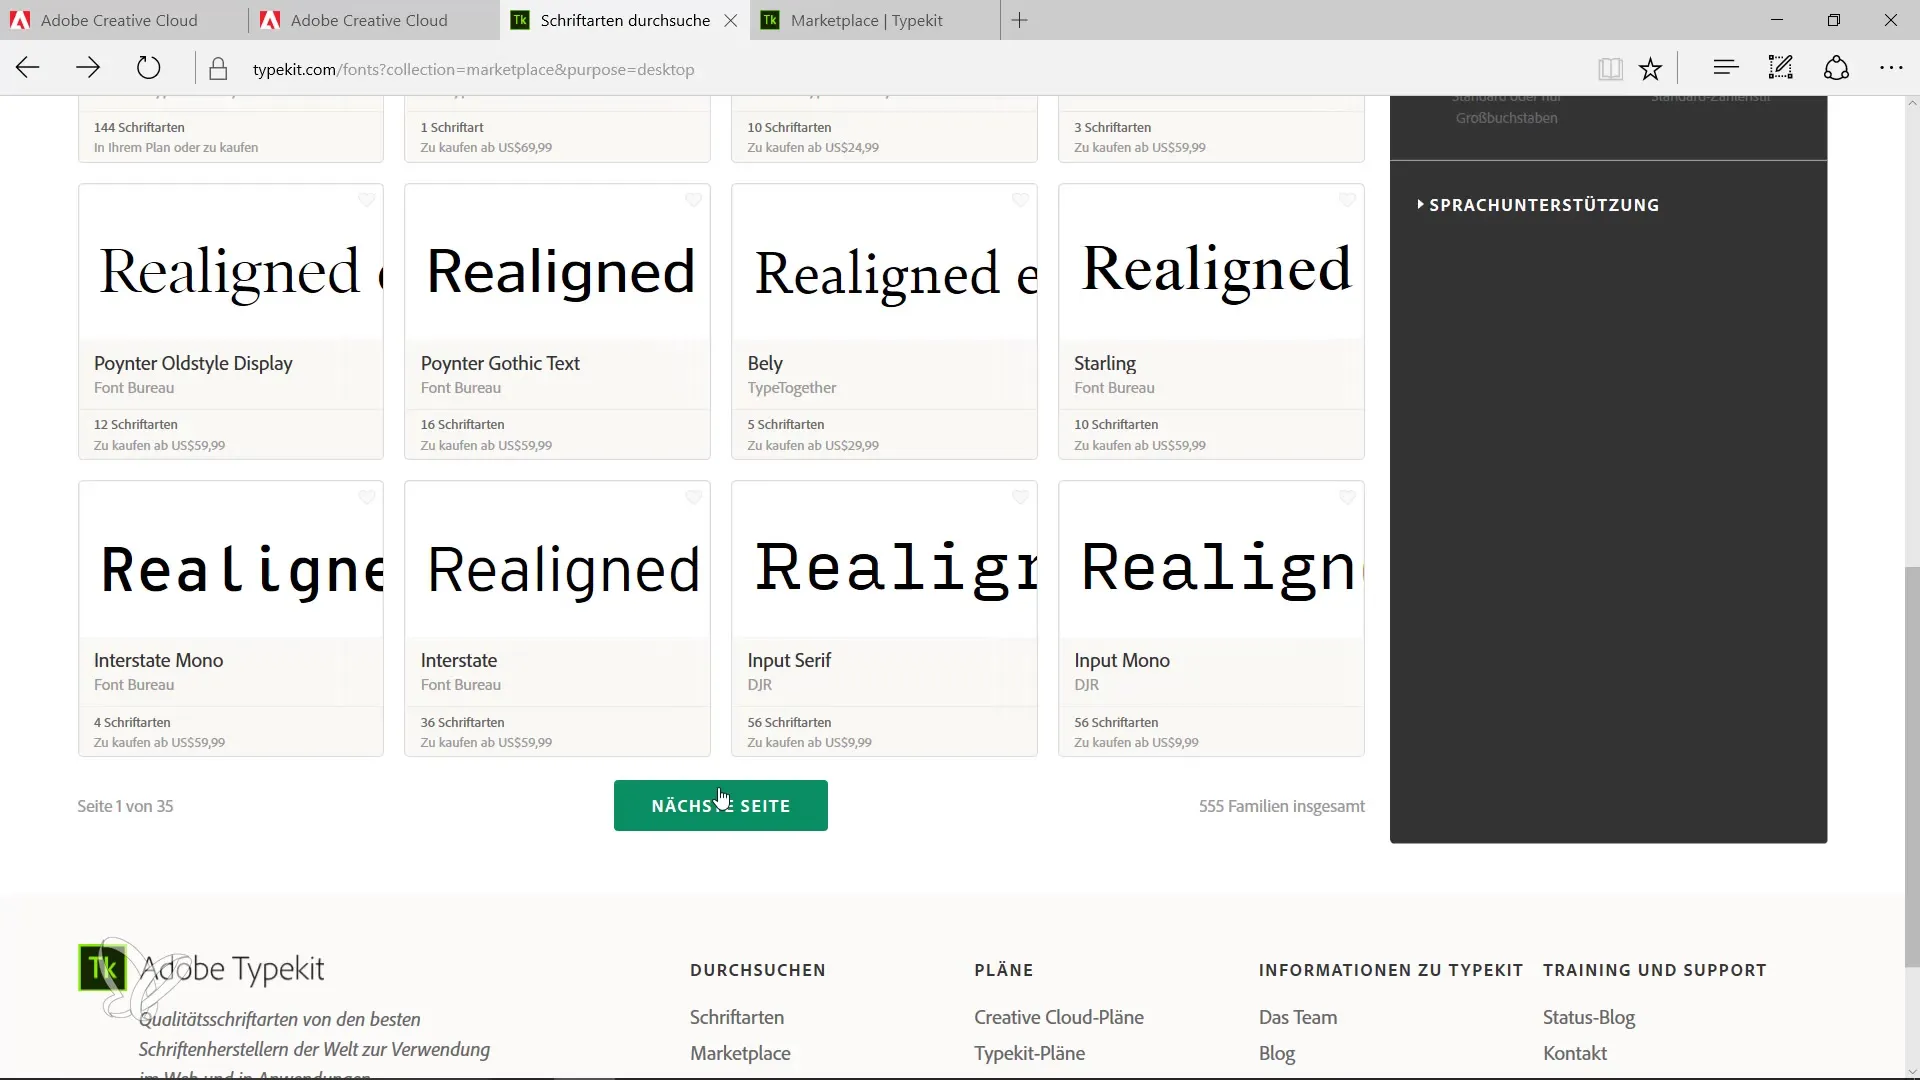The width and height of the screenshot is (1920, 1080).
Task: Click '144 Schriftarten' card text
Action: (x=139, y=127)
